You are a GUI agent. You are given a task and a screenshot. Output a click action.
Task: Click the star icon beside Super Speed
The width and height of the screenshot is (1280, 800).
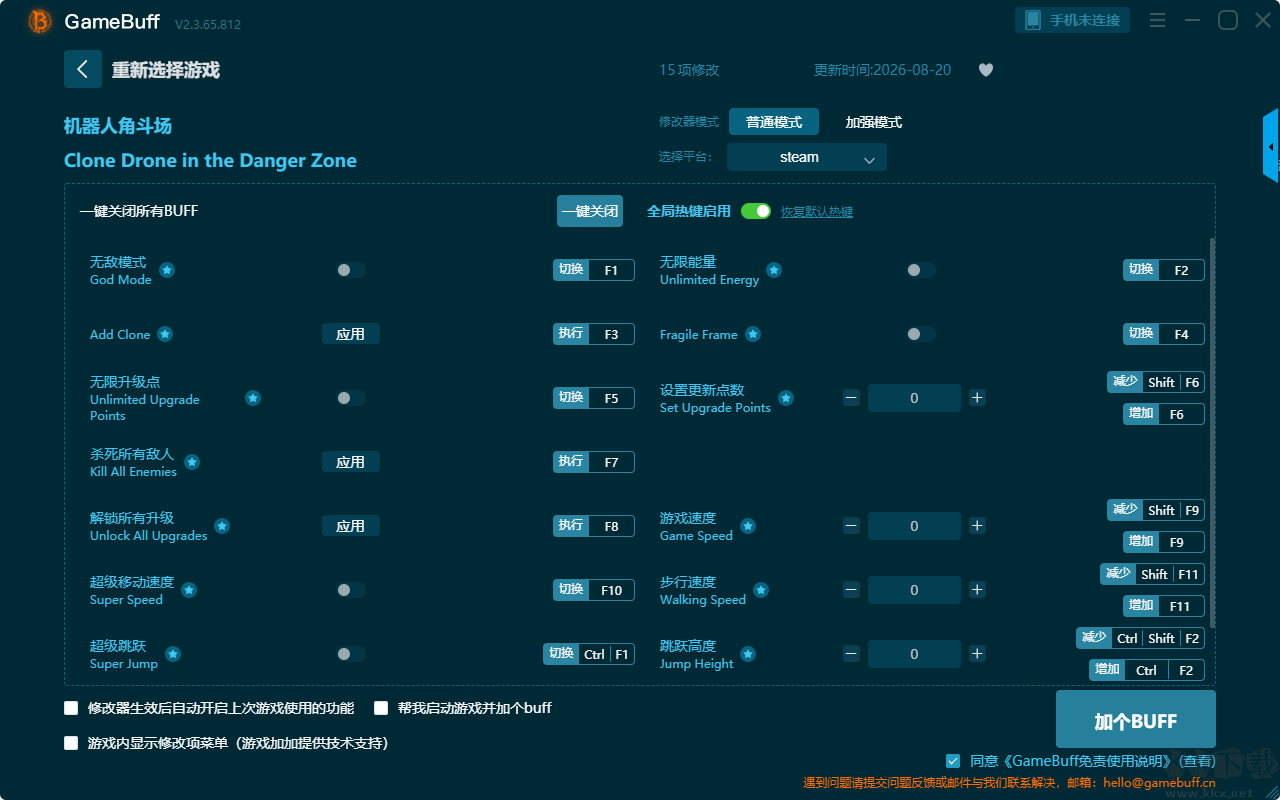(x=189, y=590)
